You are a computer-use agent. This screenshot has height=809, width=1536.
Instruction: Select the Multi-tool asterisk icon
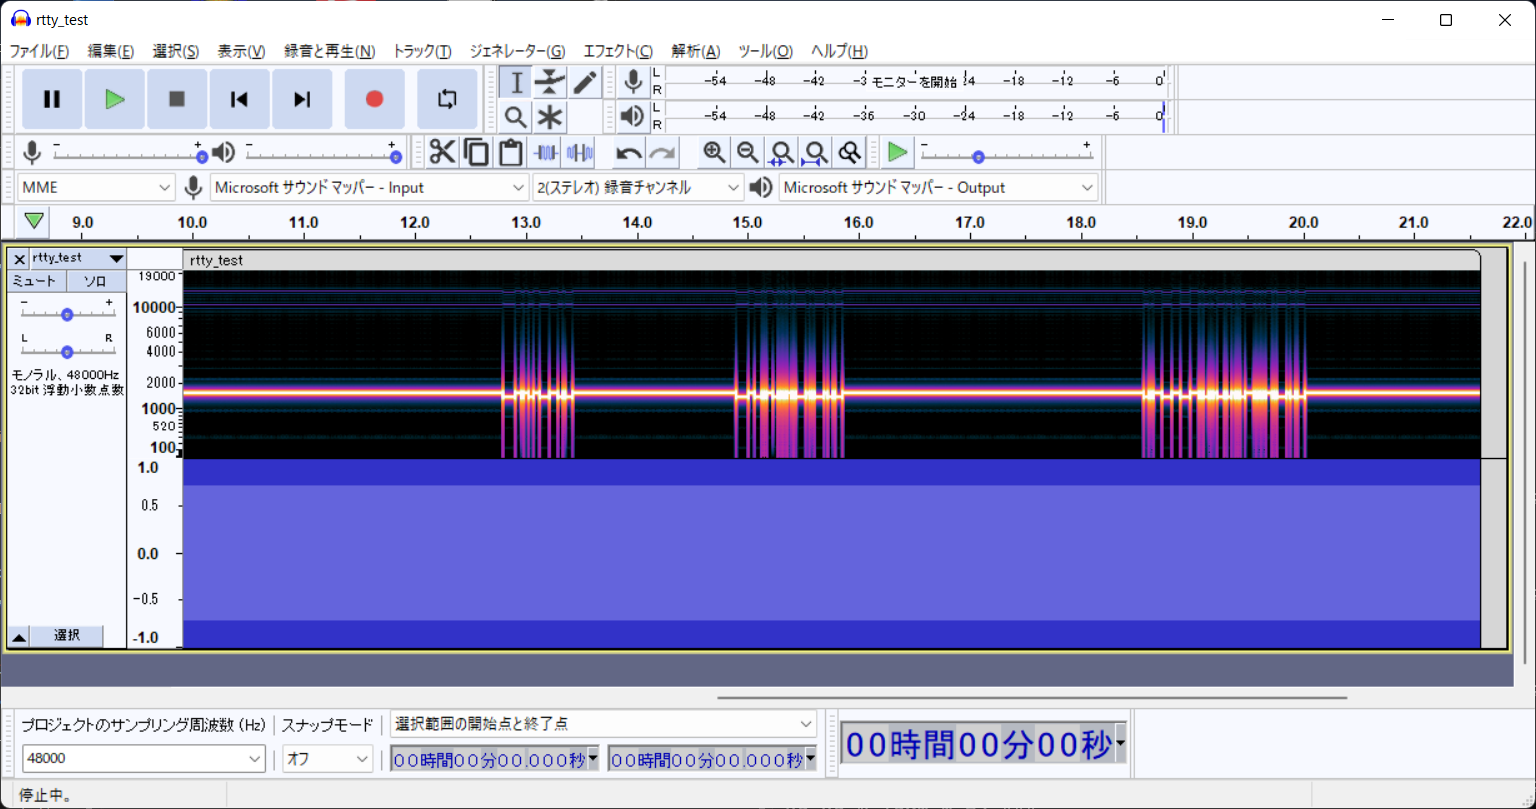[x=550, y=117]
